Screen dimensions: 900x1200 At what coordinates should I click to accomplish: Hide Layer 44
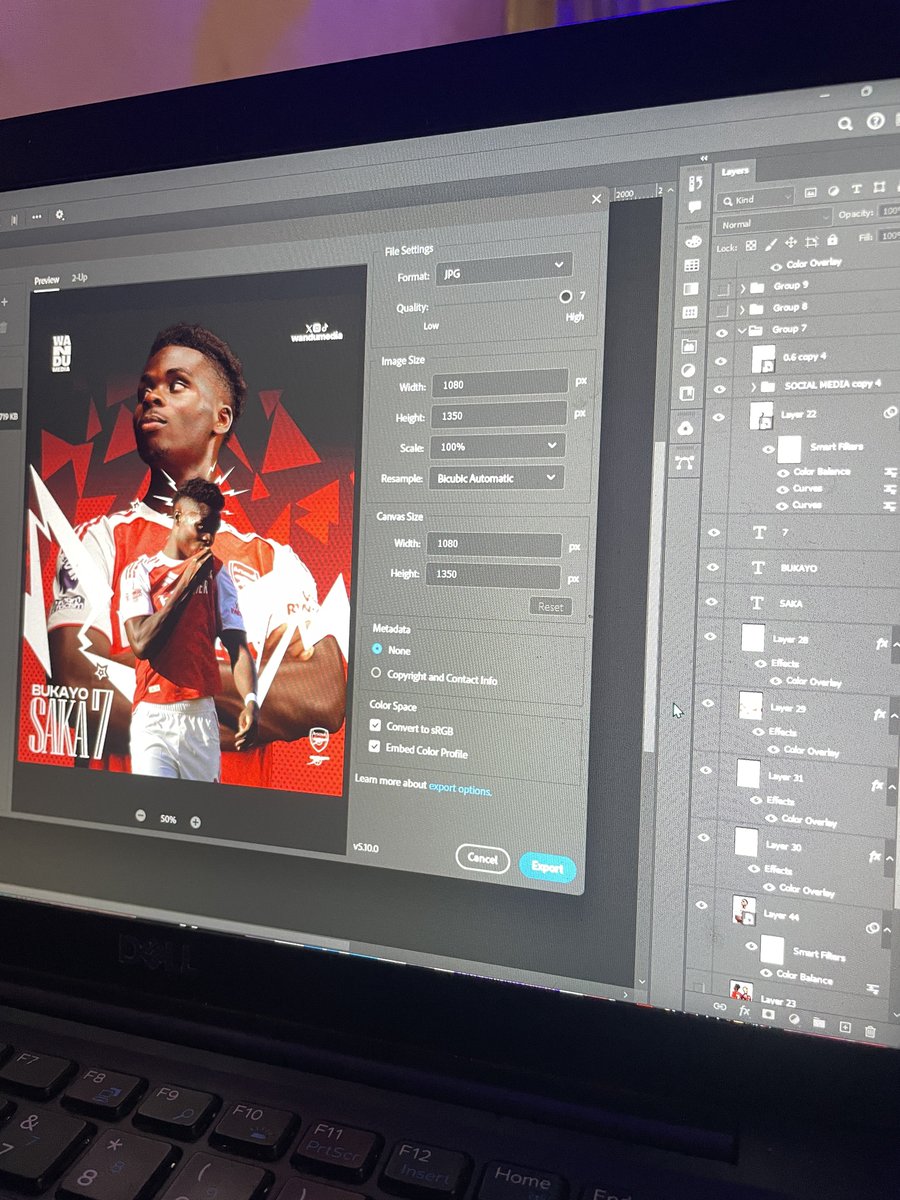(x=701, y=904)
